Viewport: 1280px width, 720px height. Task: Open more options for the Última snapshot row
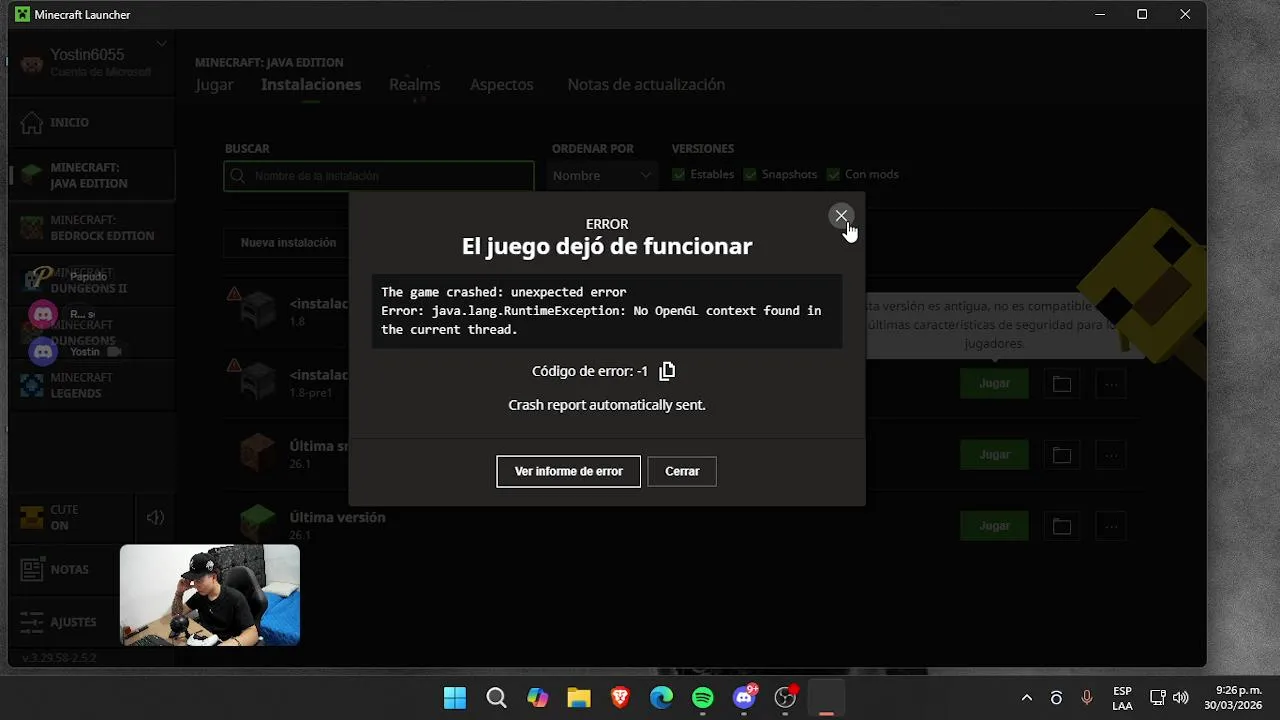[x=1111, y=455]
